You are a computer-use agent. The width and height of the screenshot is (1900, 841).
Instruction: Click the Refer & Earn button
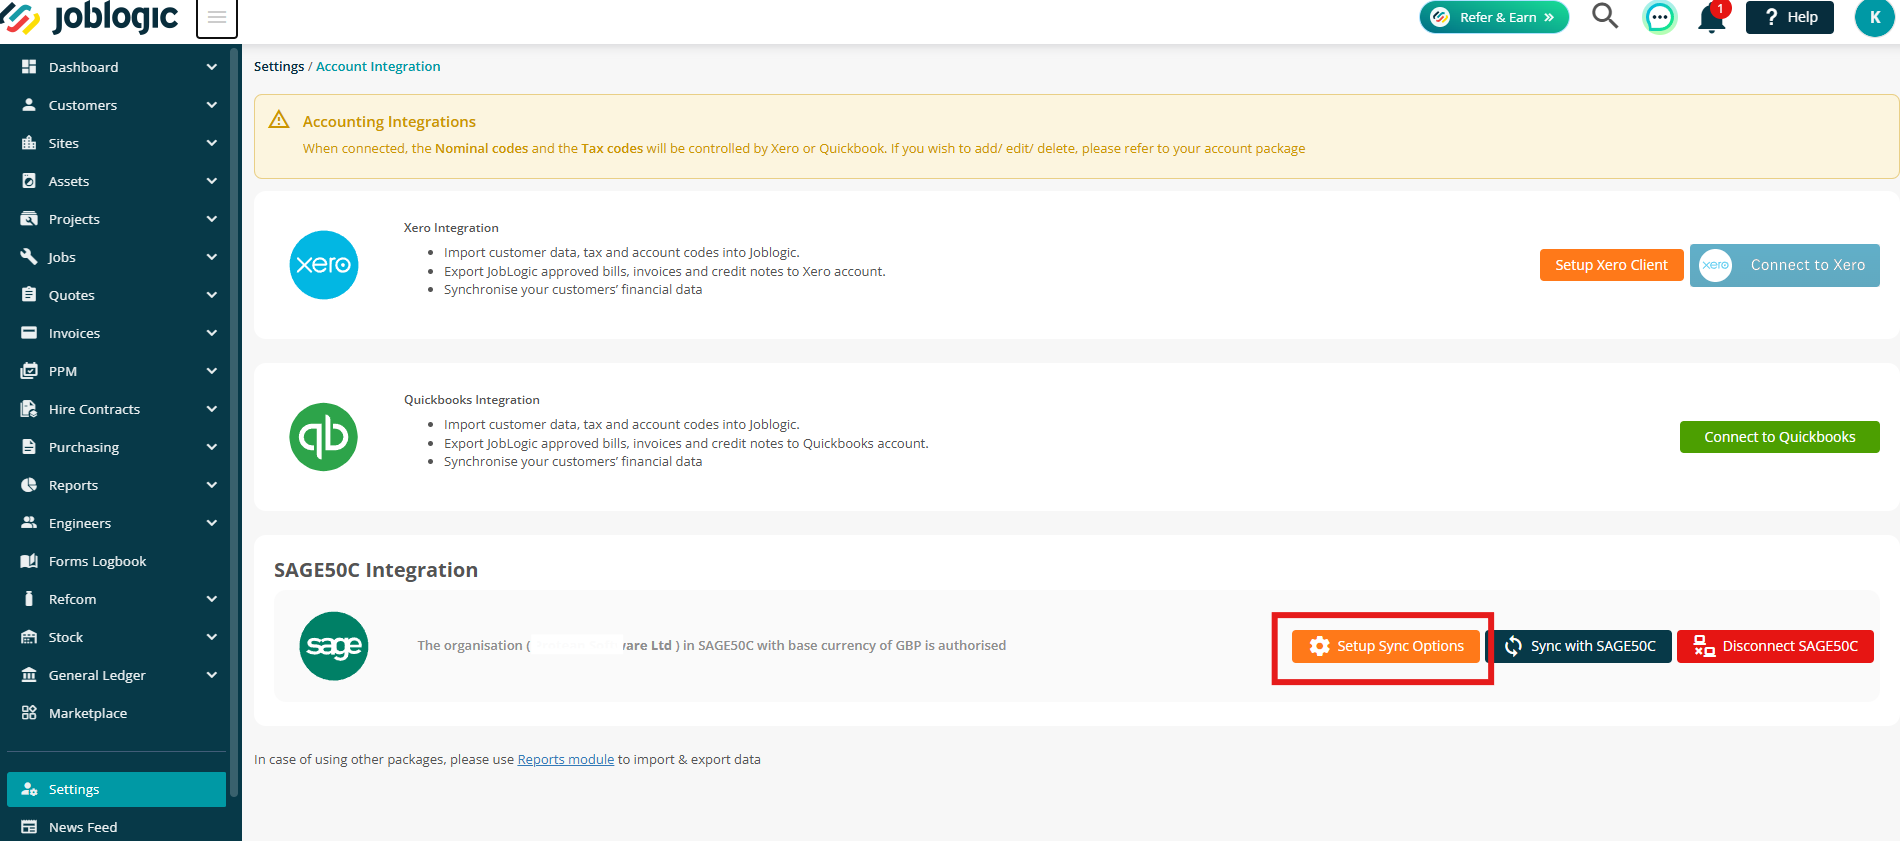tap(1494, 17)
